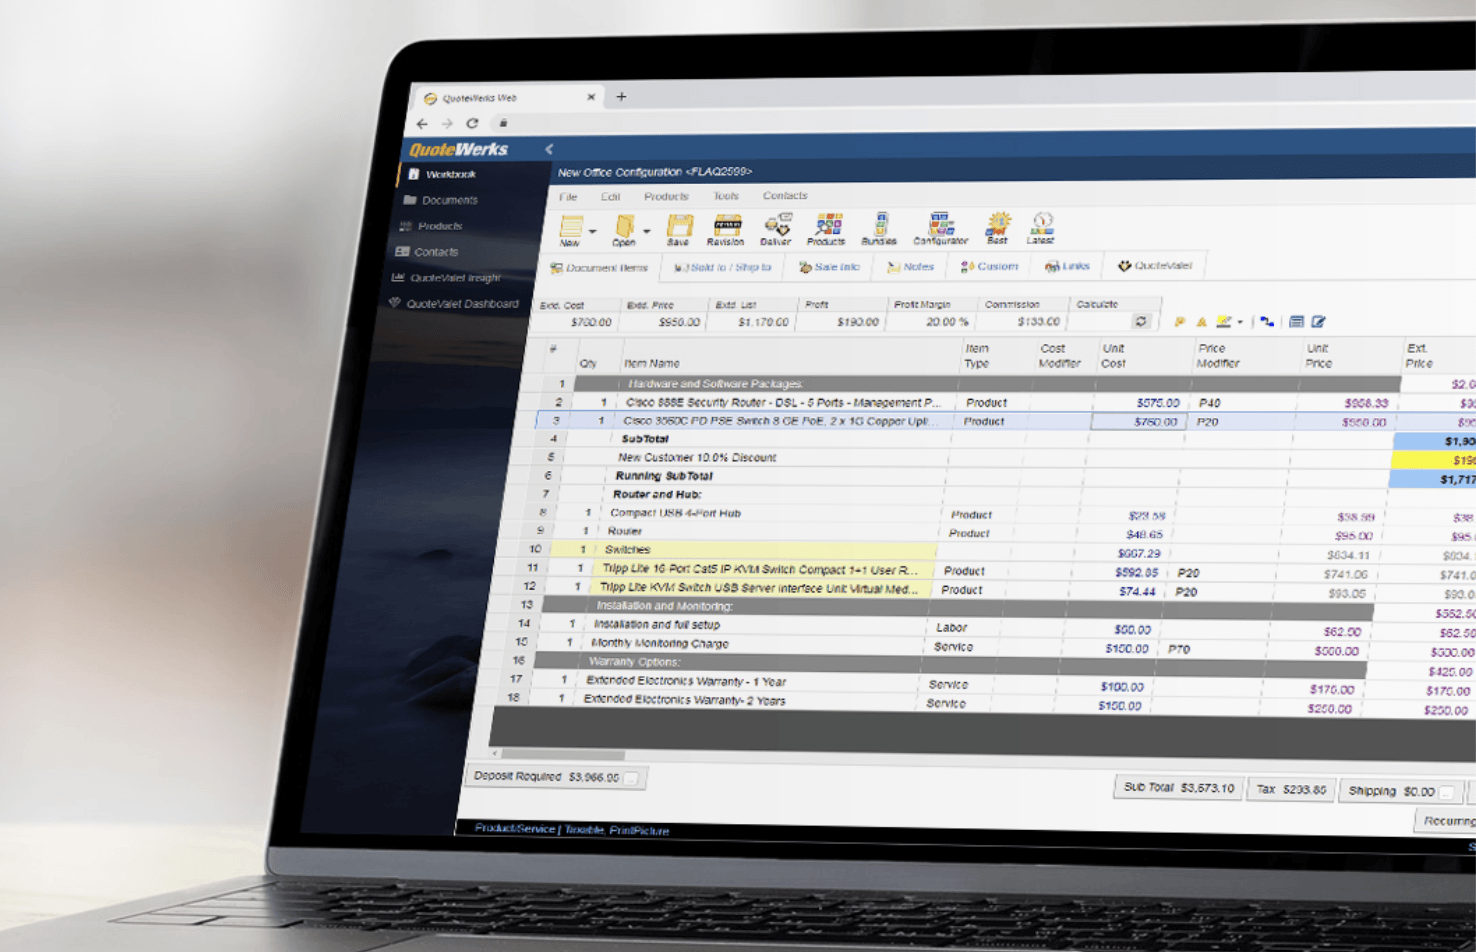Click the Revision toolbar icon

726,230
